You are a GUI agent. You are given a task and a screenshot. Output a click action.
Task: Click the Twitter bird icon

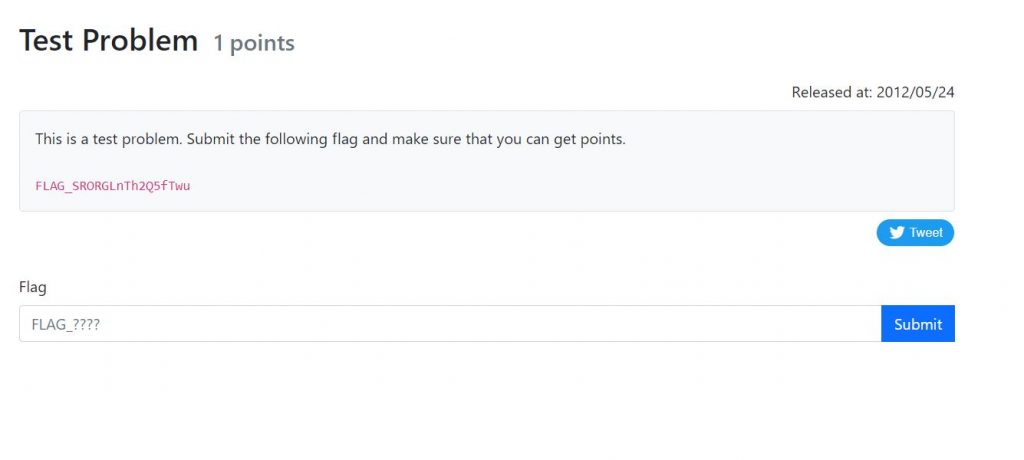[897, 233]
